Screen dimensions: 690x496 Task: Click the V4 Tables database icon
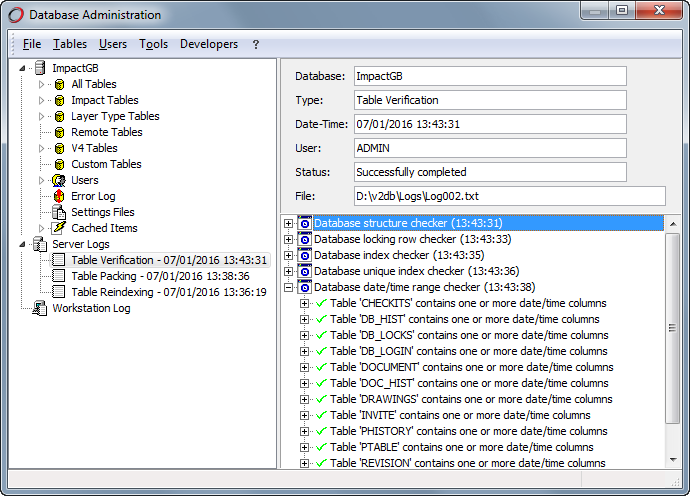click(59, 148)
